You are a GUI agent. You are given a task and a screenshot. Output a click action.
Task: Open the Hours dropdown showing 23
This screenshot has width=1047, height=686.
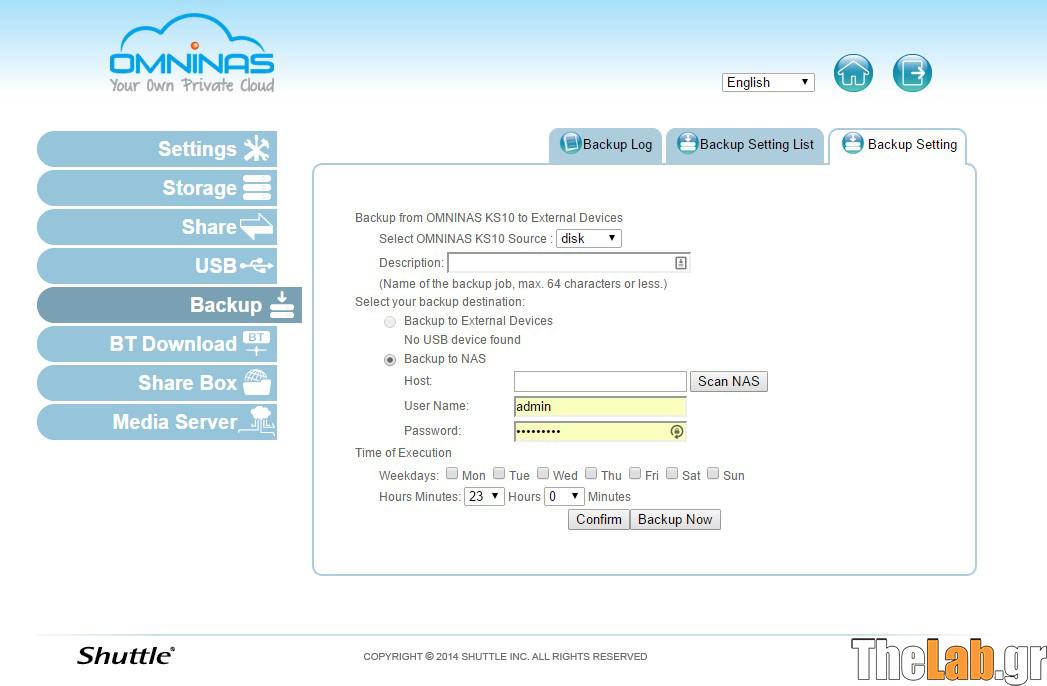point(484,496)
